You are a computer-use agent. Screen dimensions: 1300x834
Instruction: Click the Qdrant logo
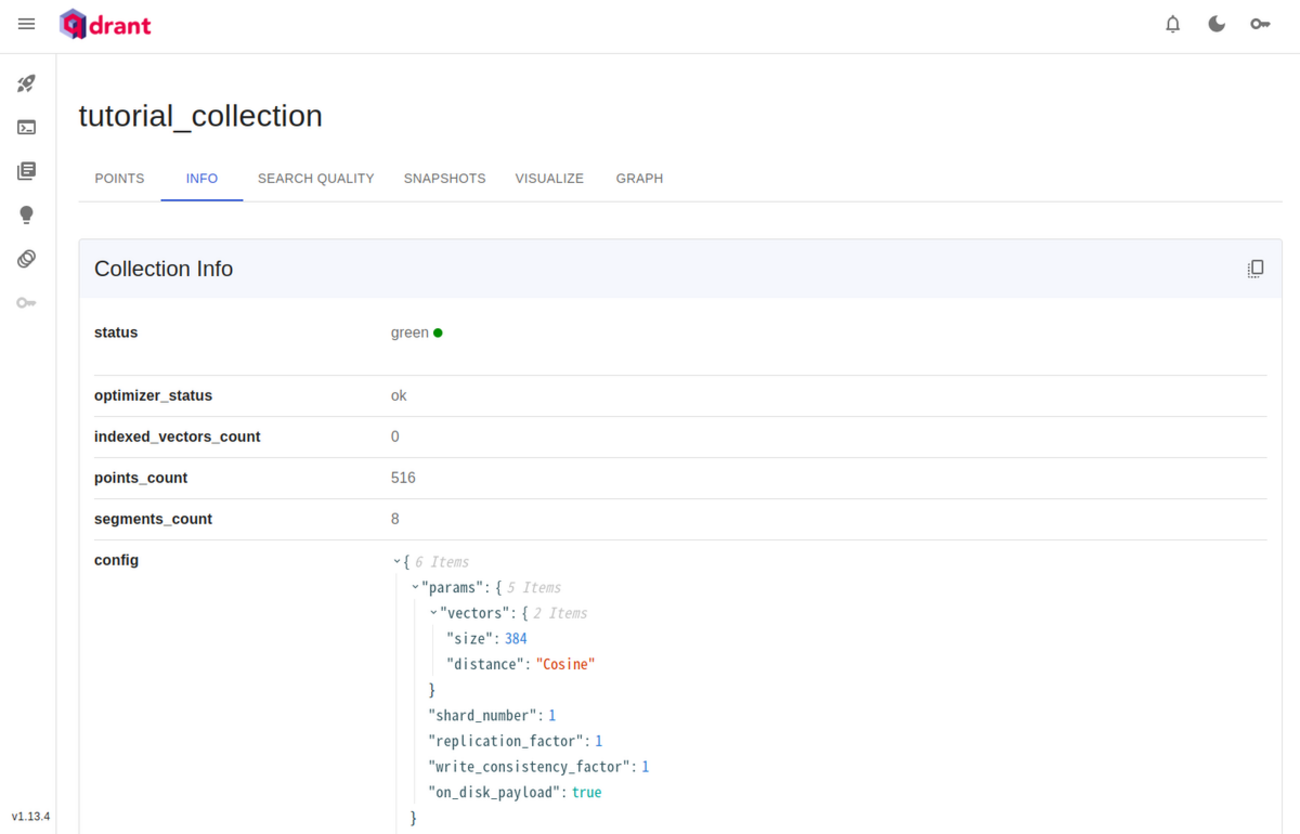click(105, 24)
